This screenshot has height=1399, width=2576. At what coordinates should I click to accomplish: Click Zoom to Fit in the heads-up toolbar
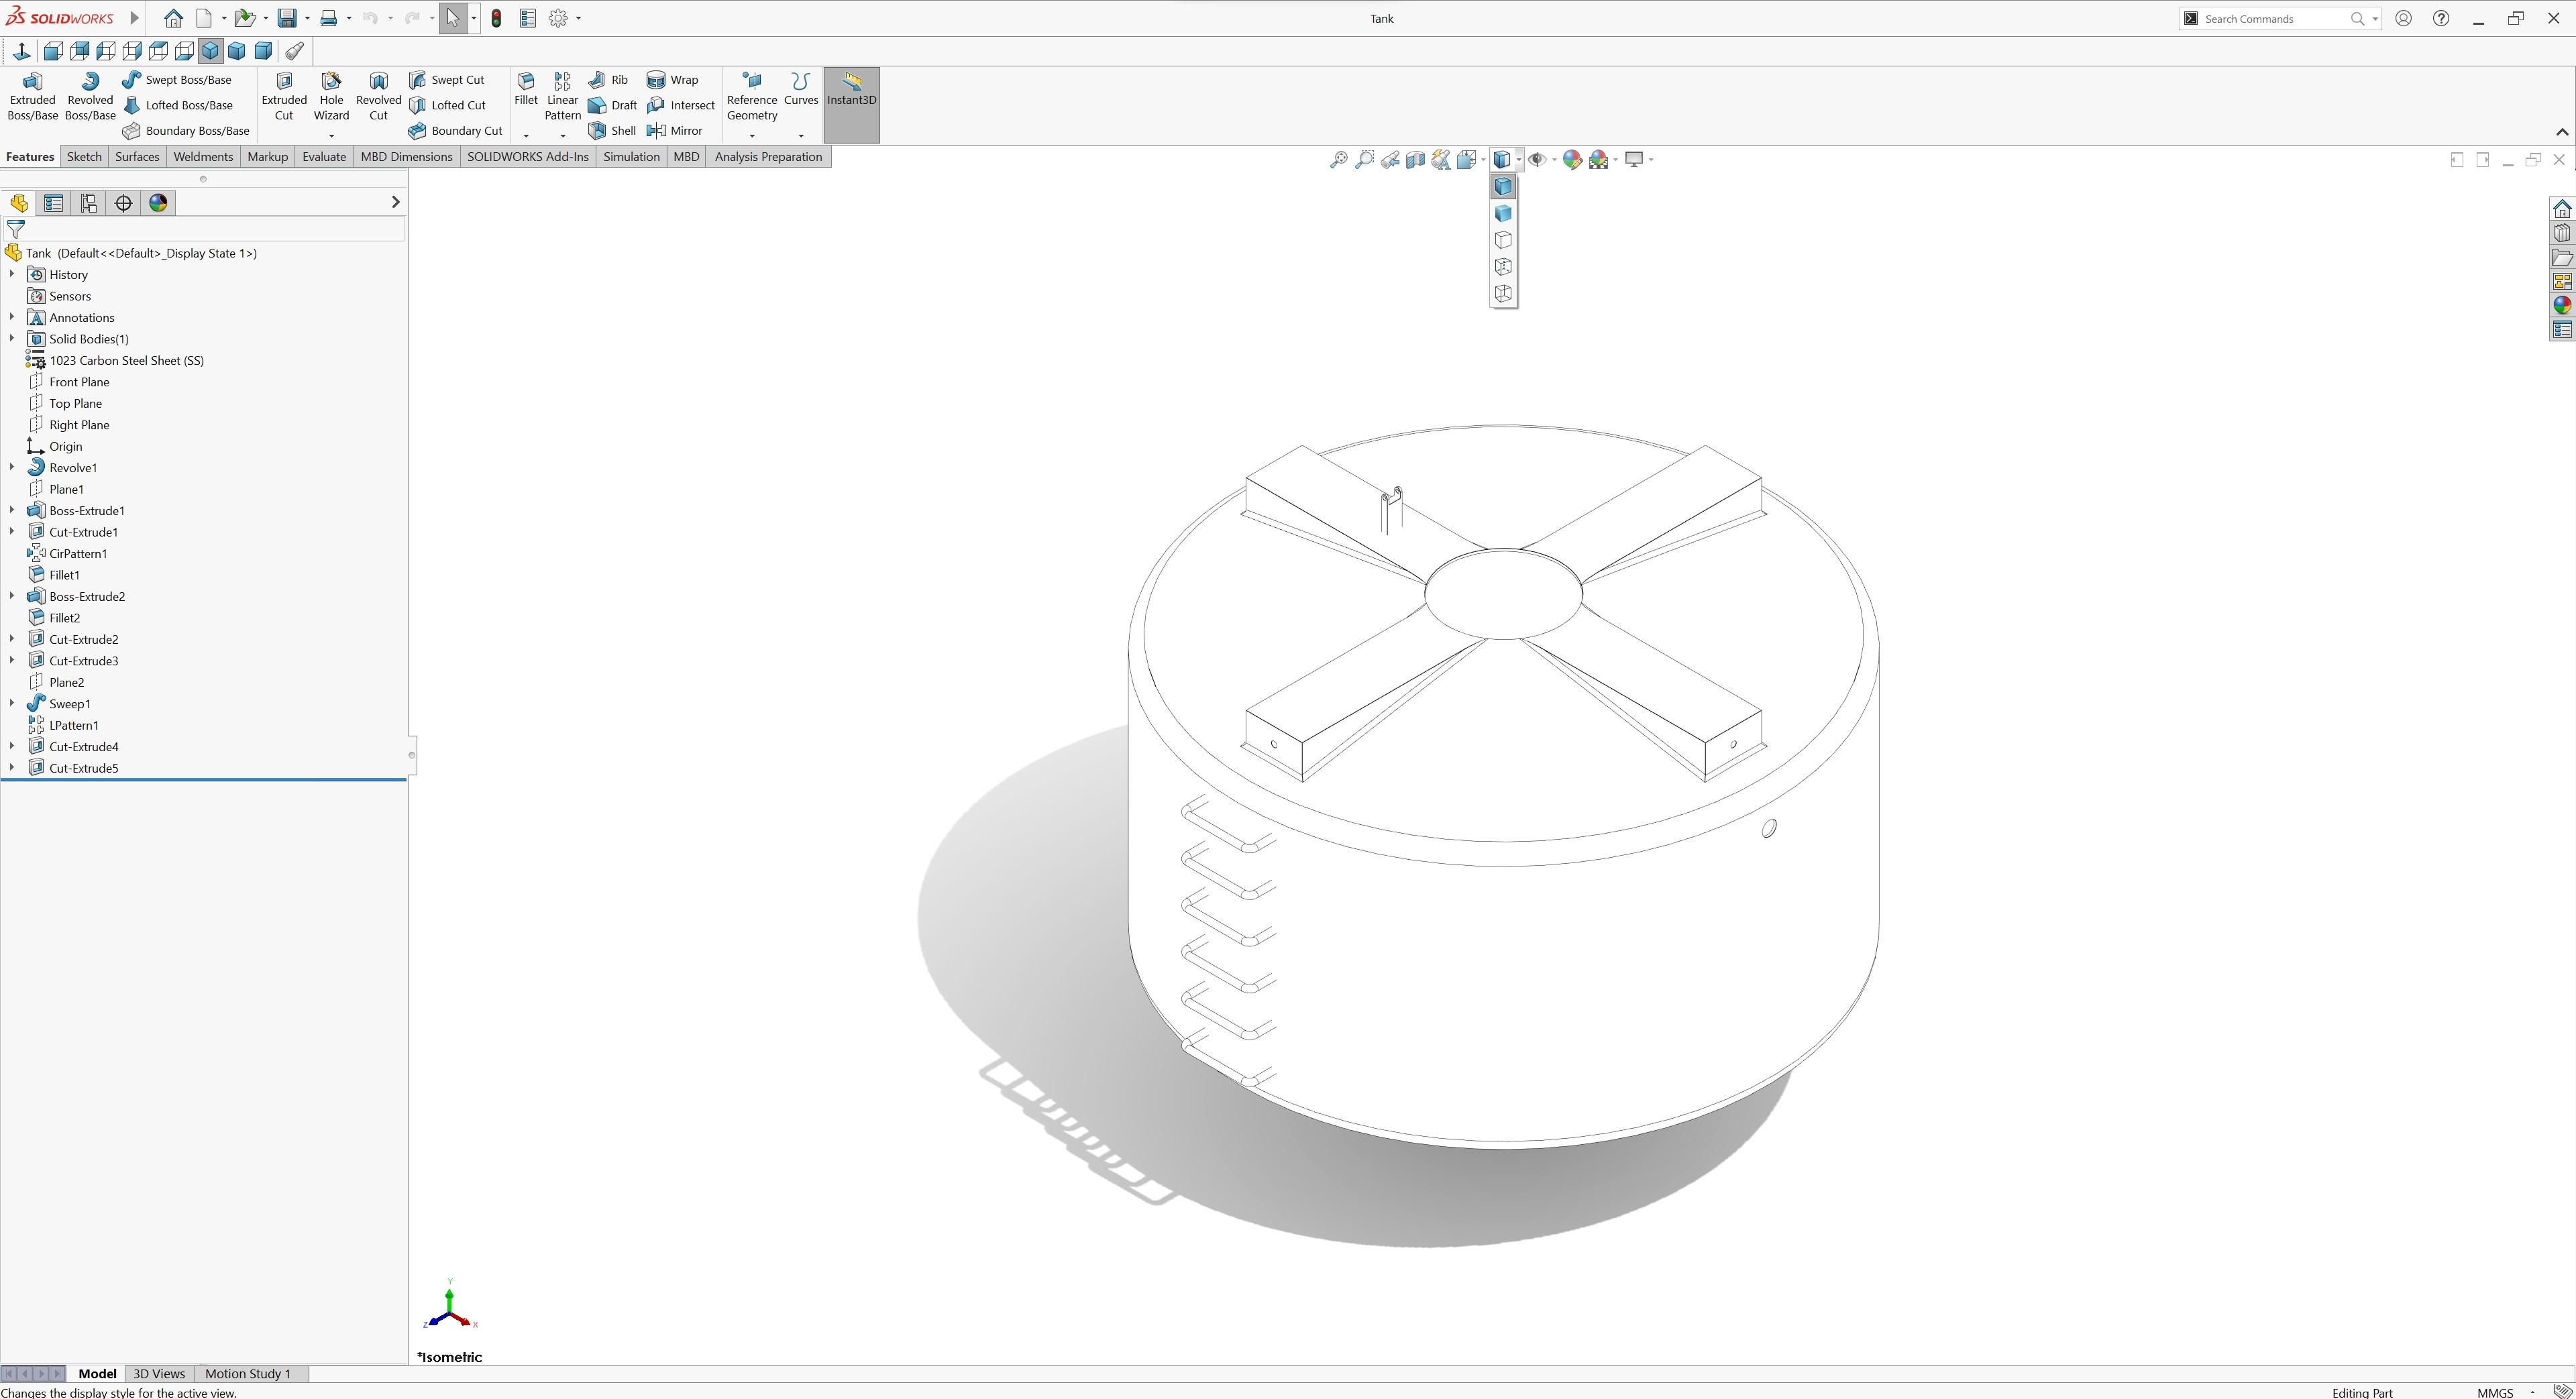(1339, 160)
